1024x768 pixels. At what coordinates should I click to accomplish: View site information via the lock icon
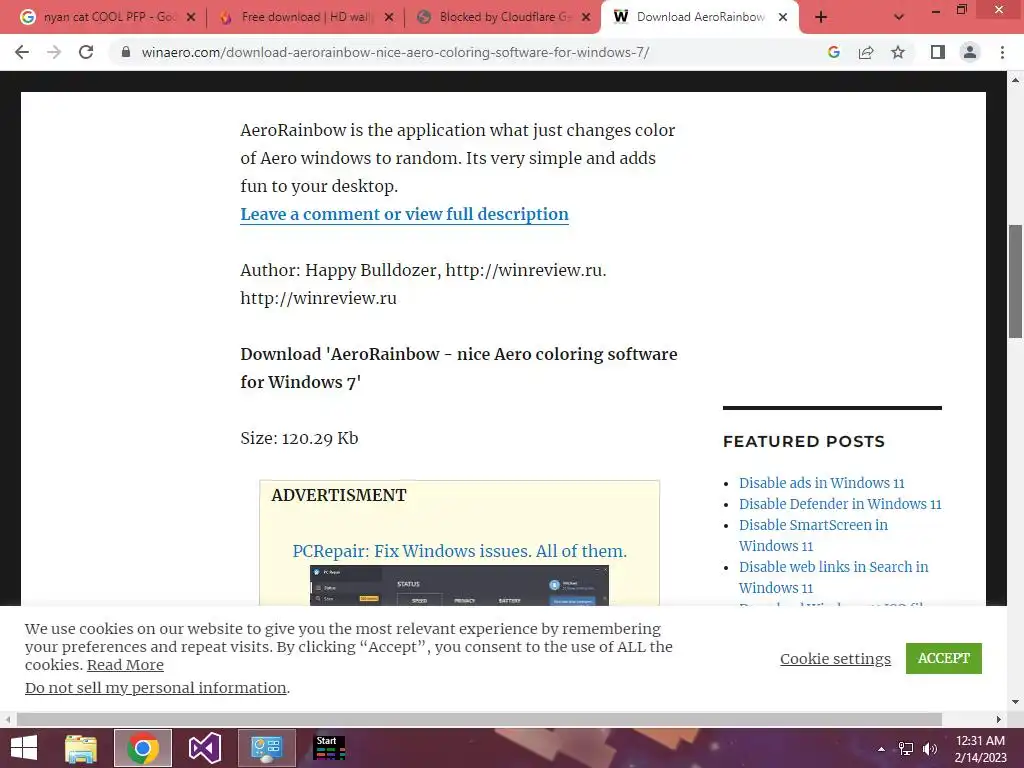pyautogui.click(x=126, y=52)
